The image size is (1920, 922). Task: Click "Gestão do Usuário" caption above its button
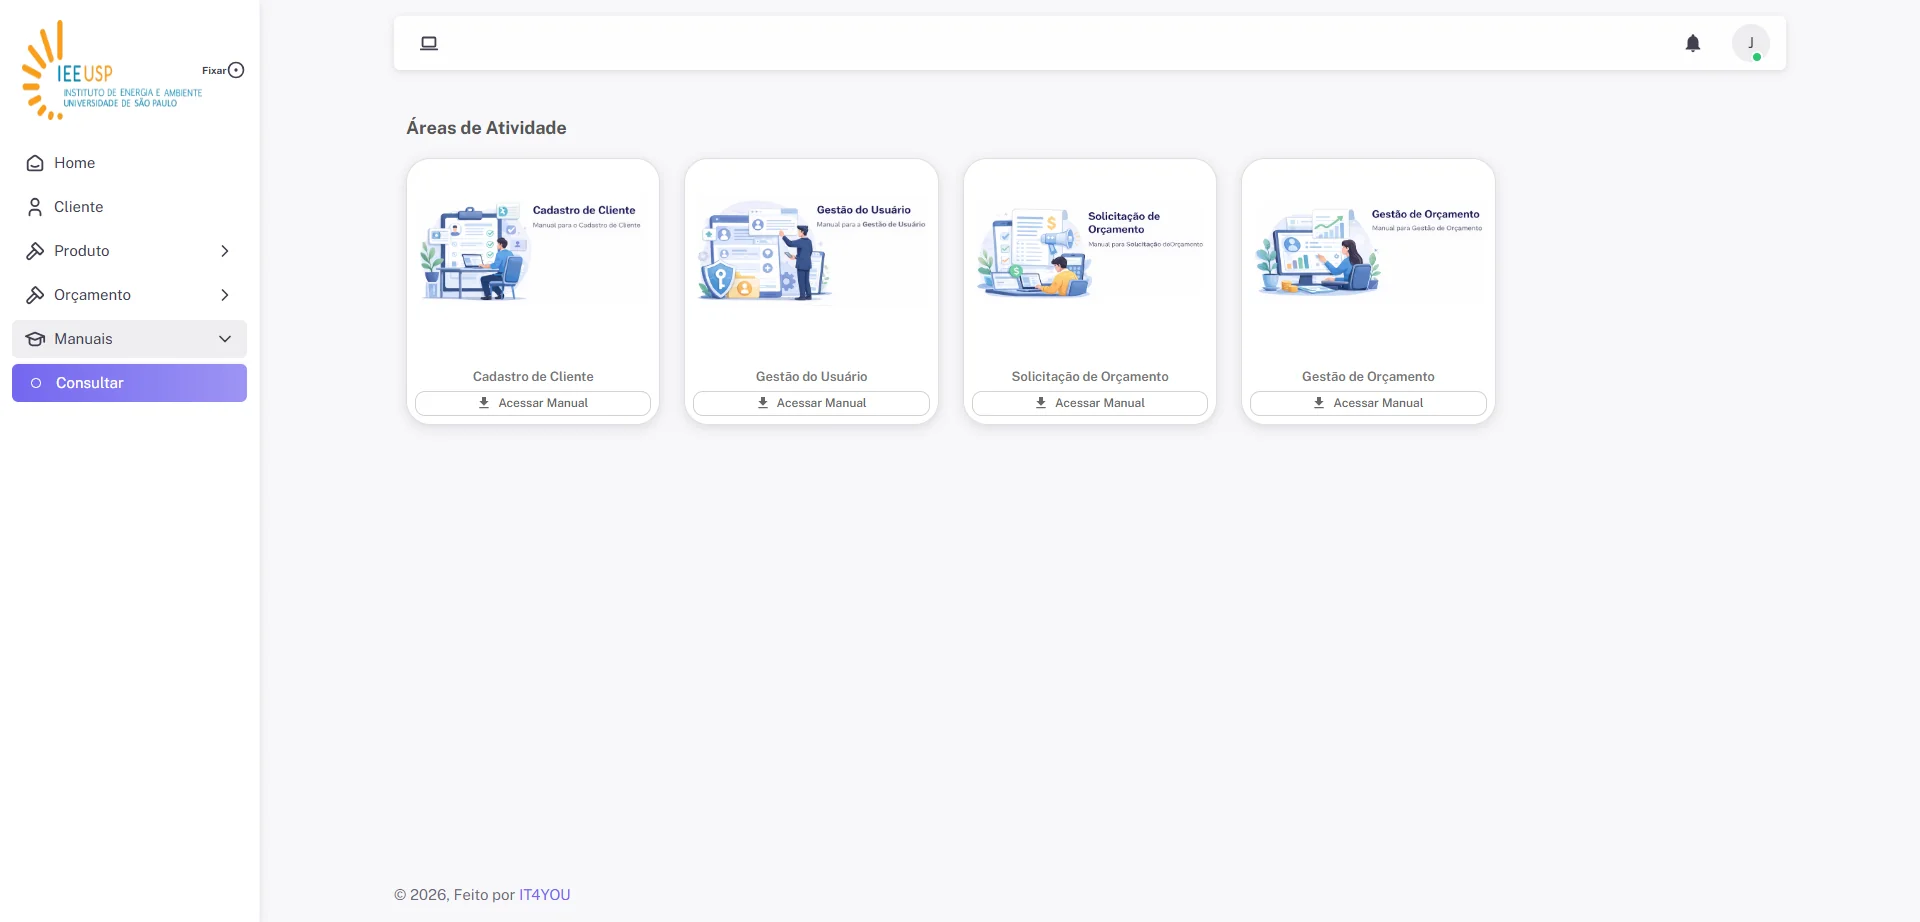[811, 377]
